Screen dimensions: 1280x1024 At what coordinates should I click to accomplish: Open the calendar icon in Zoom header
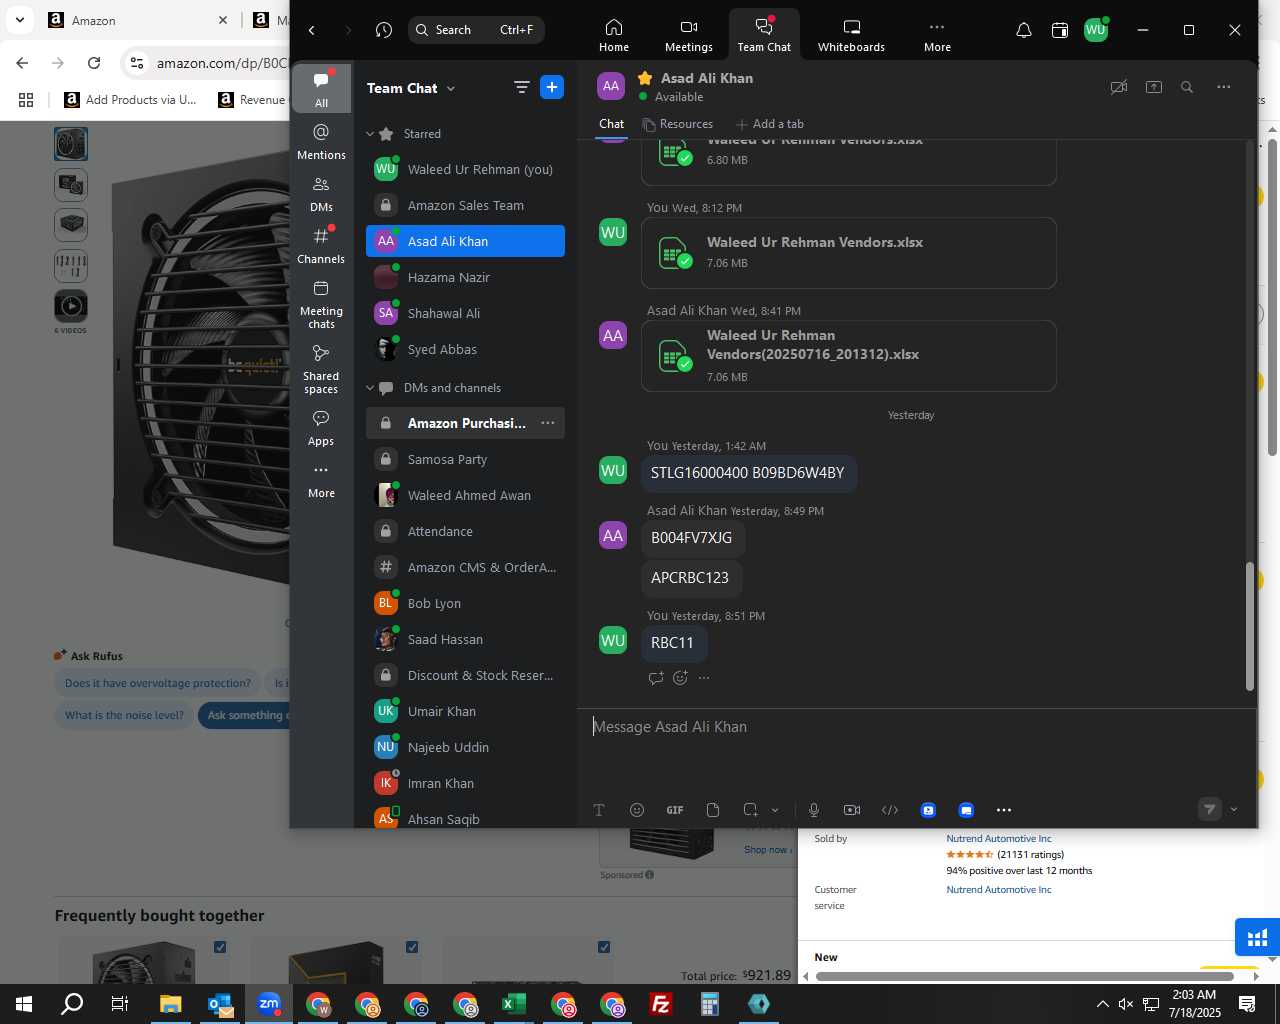pyautogui.click(x=1060, y=30)
